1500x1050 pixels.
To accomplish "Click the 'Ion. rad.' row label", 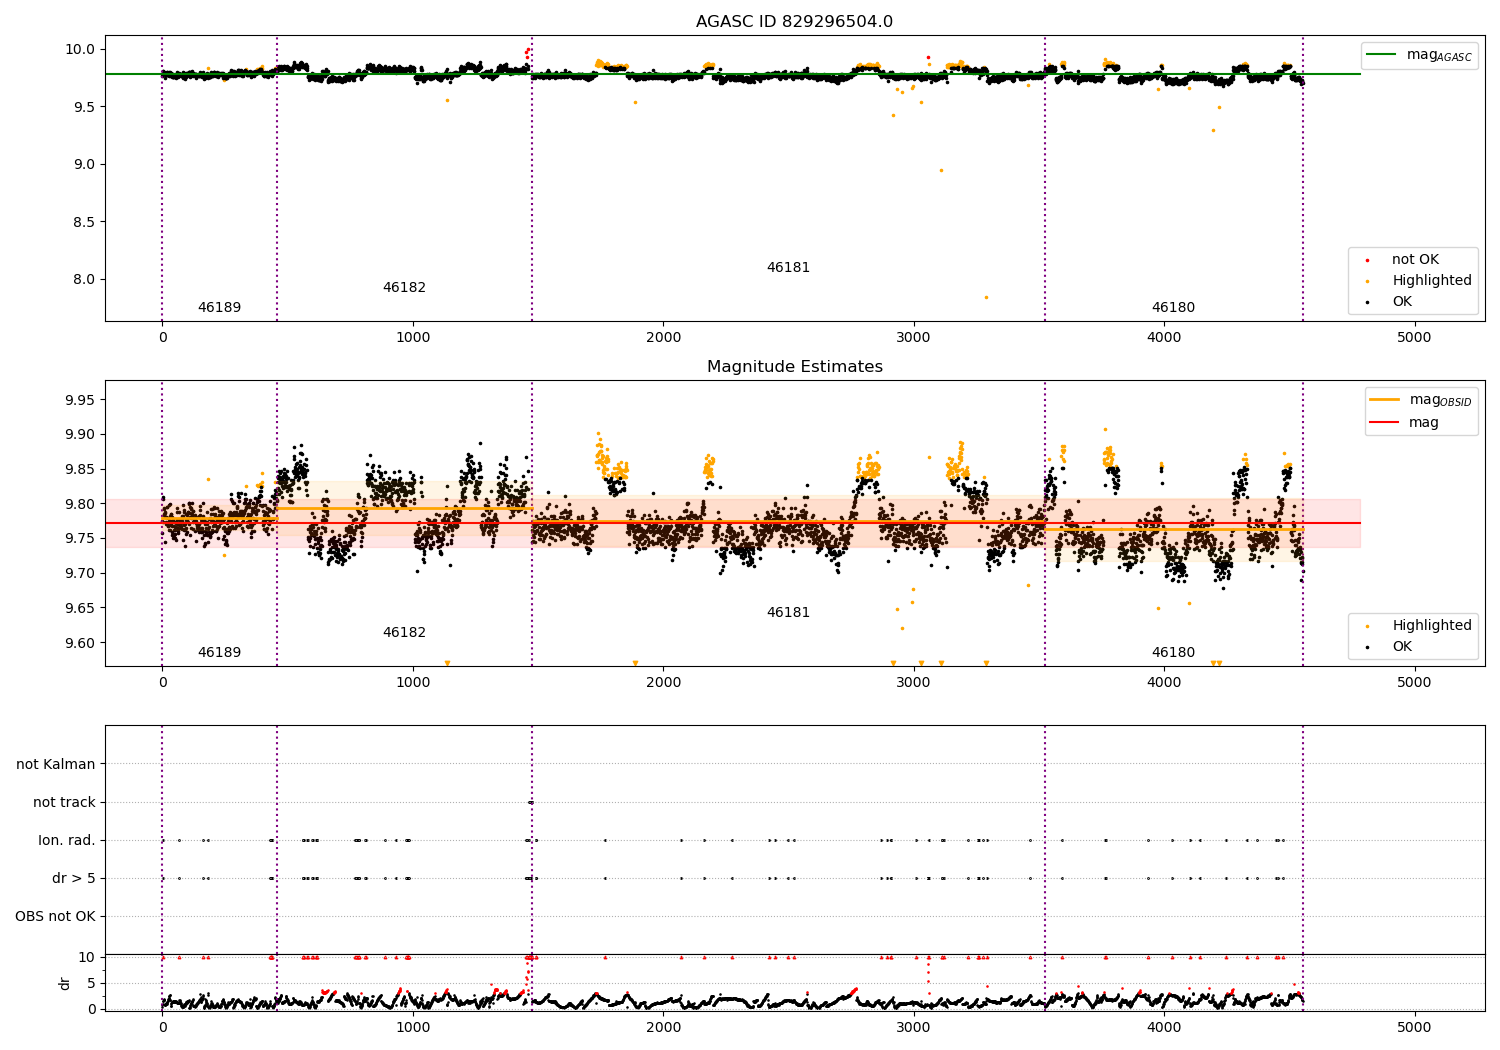I will click(67, 840).
